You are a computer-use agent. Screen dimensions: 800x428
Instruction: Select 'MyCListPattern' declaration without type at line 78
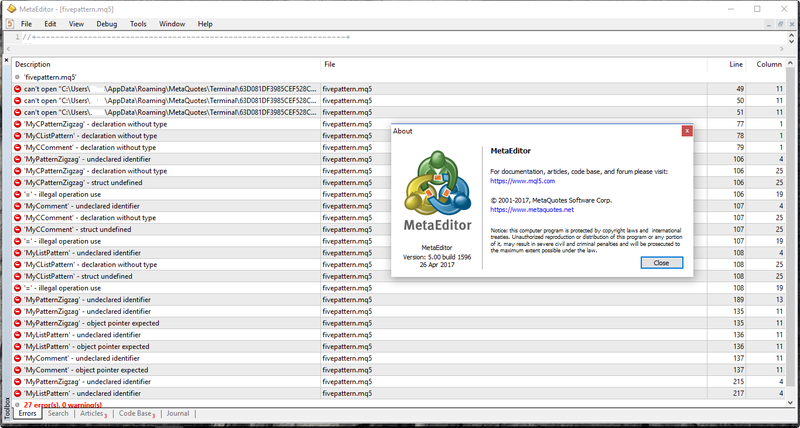(x=398, y=136)
